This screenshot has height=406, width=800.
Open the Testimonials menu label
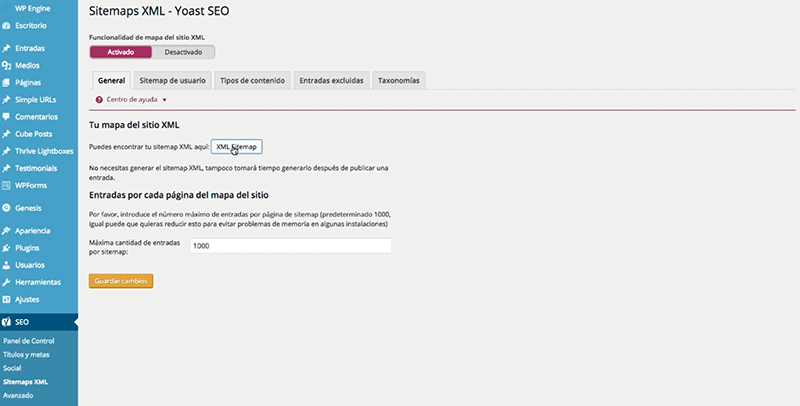coord(36,168)
